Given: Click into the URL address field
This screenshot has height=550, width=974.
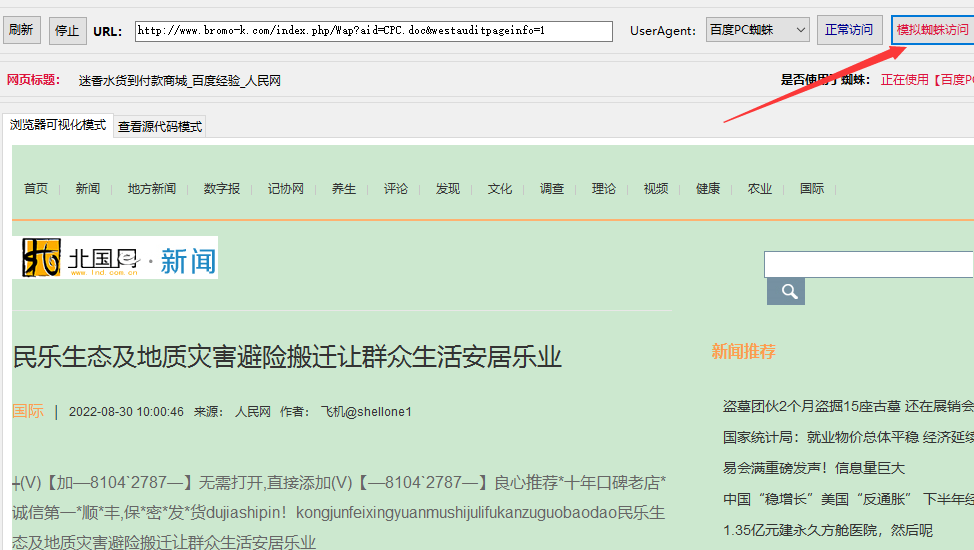Looking at the screenshot, I should 373,31.
